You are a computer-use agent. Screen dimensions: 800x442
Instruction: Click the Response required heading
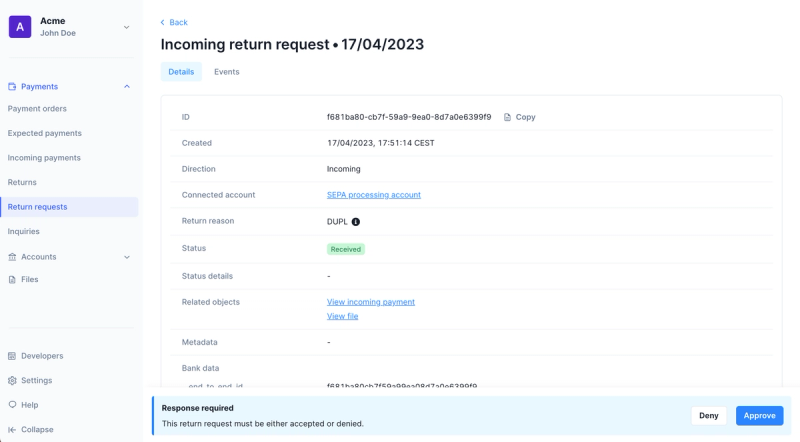(x=197, y=408)
